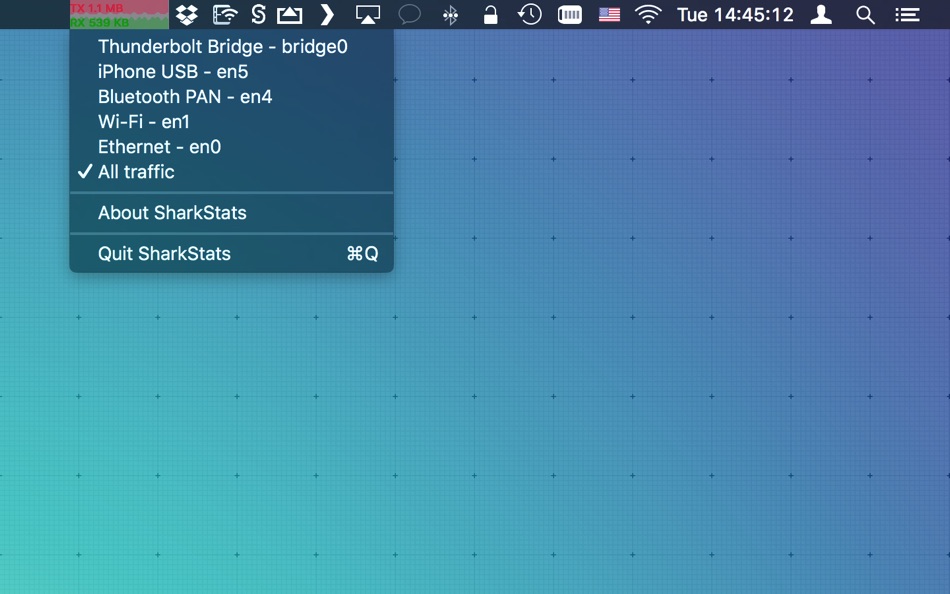Image resolution: width=950 pixels, height=594 pixels.
Task: Click the speech bubble messages icon
Action: click(410, 15)
